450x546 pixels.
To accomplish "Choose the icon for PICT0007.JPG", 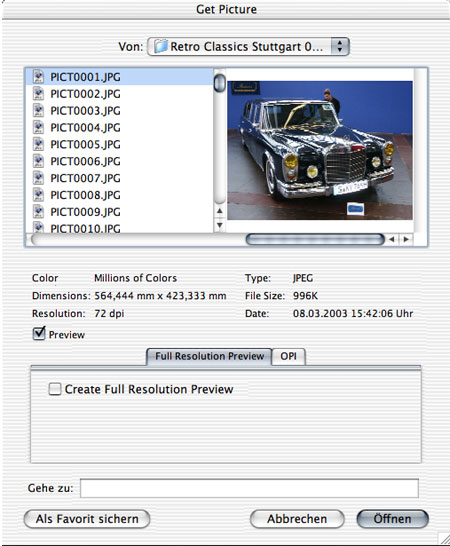I will click(38, 178).
